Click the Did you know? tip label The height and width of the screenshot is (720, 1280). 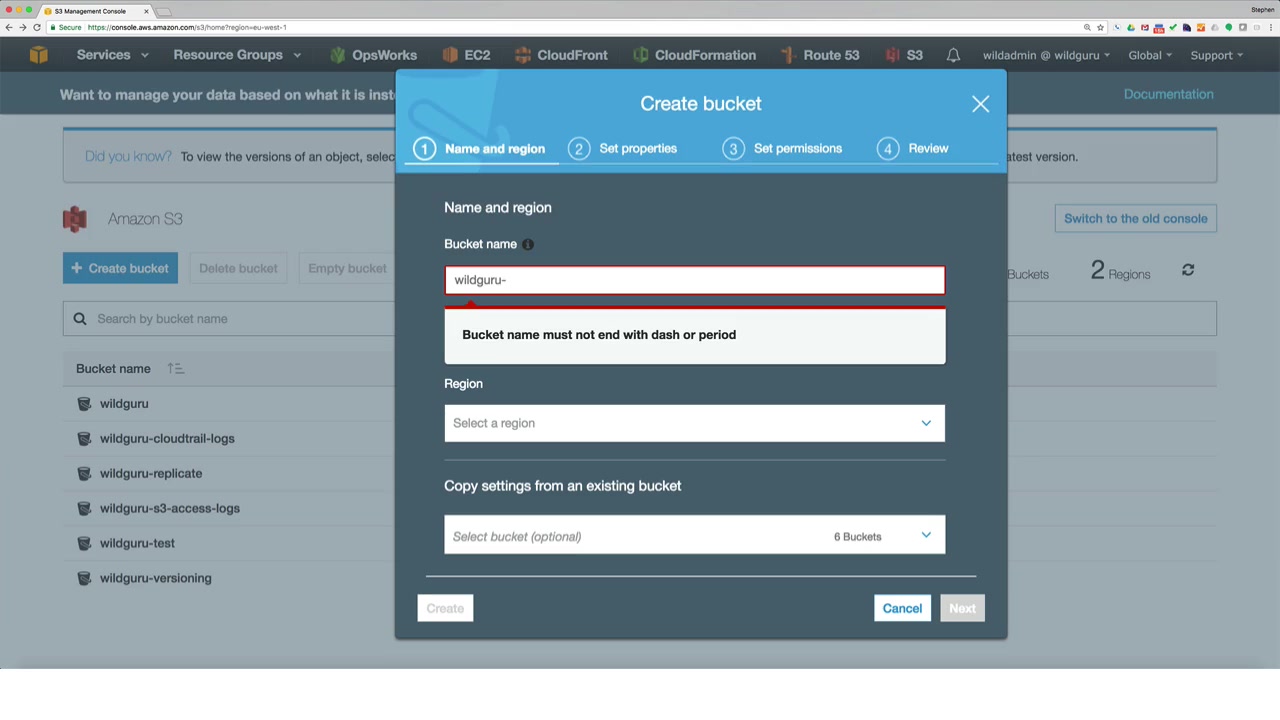(x=128, y=157)
